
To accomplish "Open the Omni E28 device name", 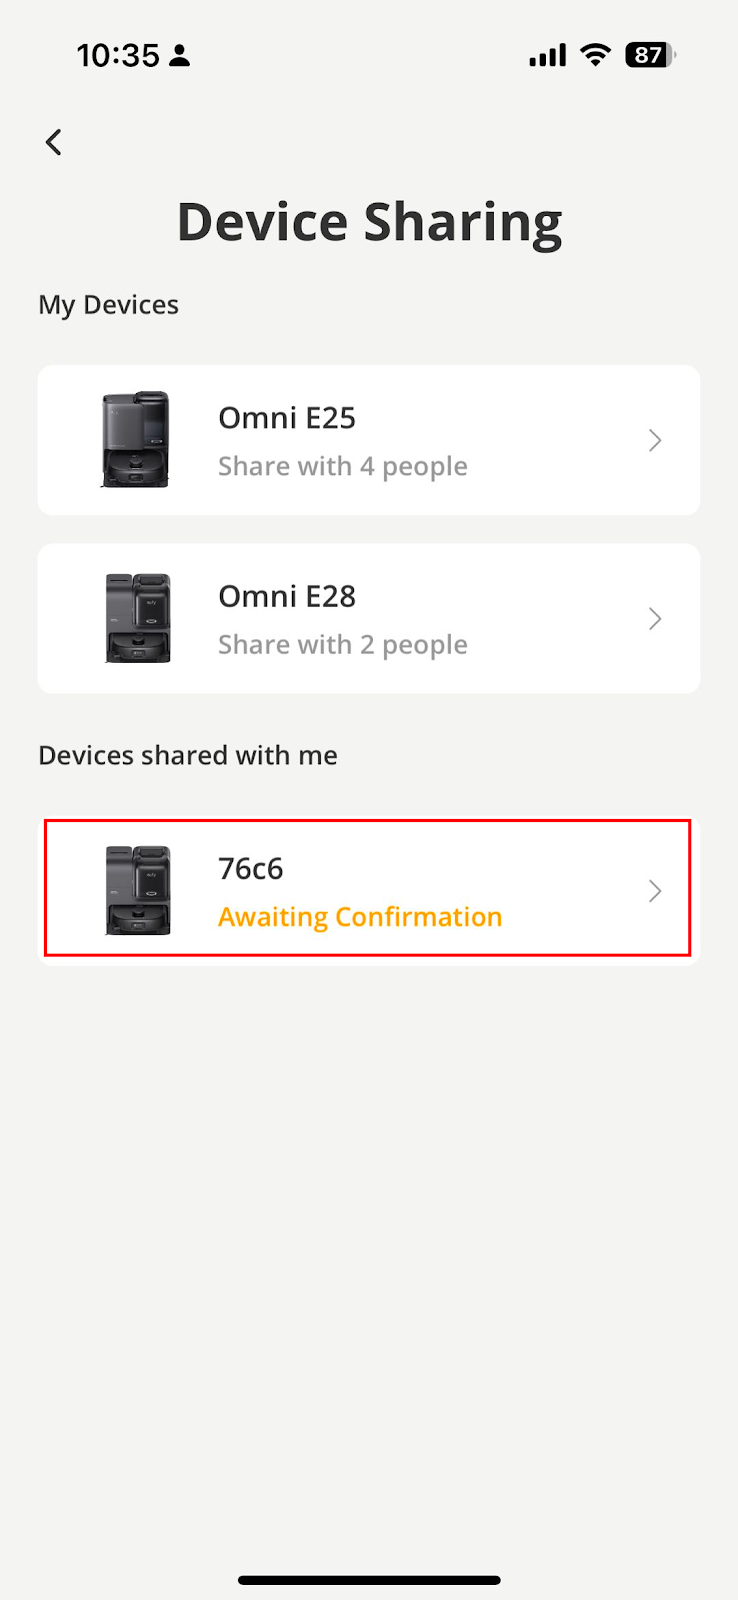I will [287, 596].
